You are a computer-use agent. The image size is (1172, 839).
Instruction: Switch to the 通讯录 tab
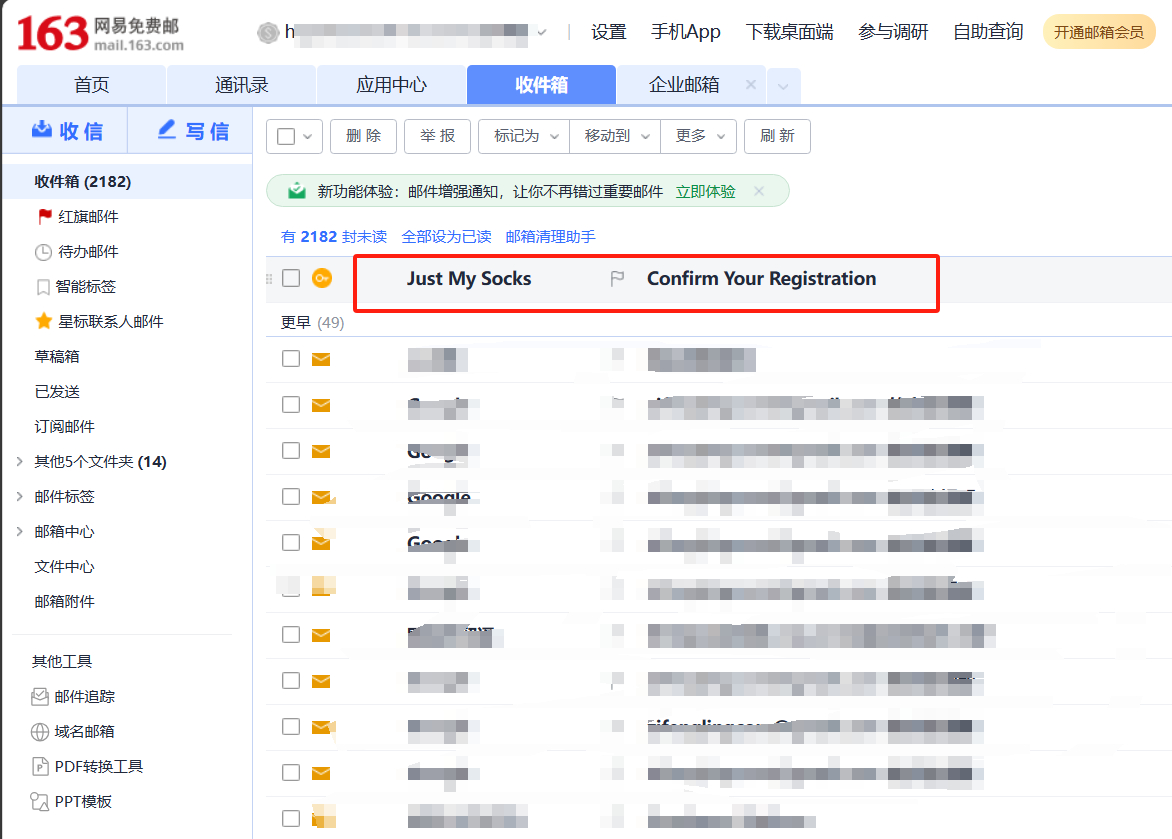click(241, 85)
